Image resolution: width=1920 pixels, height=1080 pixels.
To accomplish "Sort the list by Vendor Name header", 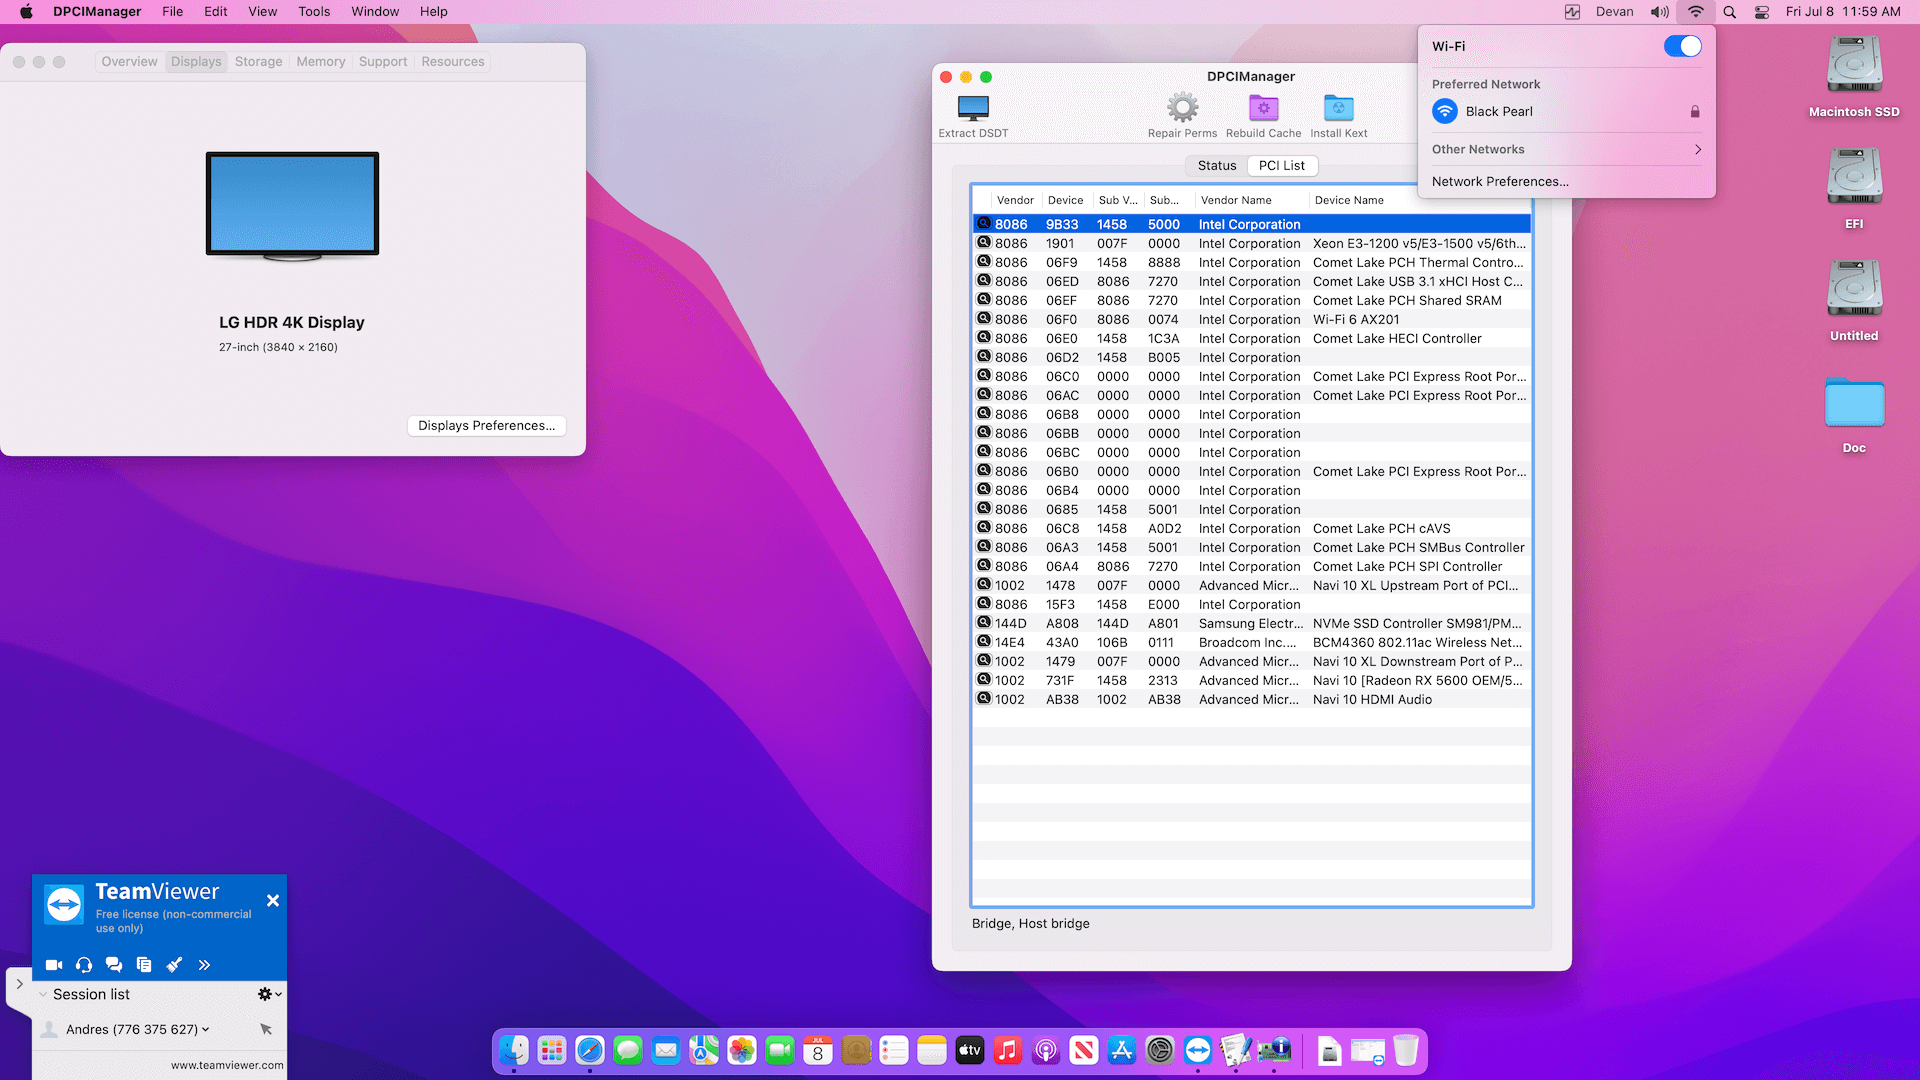I will pos(1236,200).
